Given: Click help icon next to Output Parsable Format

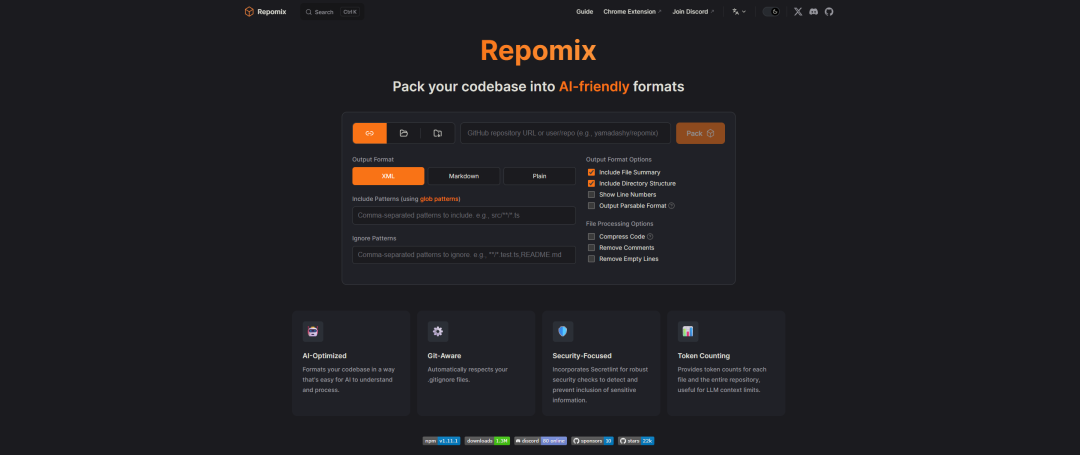Looking at the screenshot, I should pos(672,206).
